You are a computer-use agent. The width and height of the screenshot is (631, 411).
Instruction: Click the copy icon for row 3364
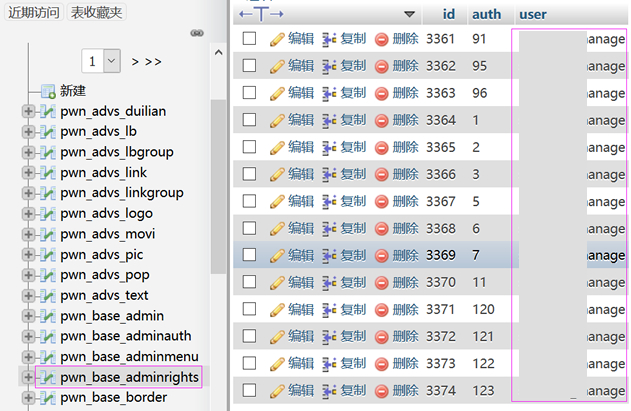[329, 120]
